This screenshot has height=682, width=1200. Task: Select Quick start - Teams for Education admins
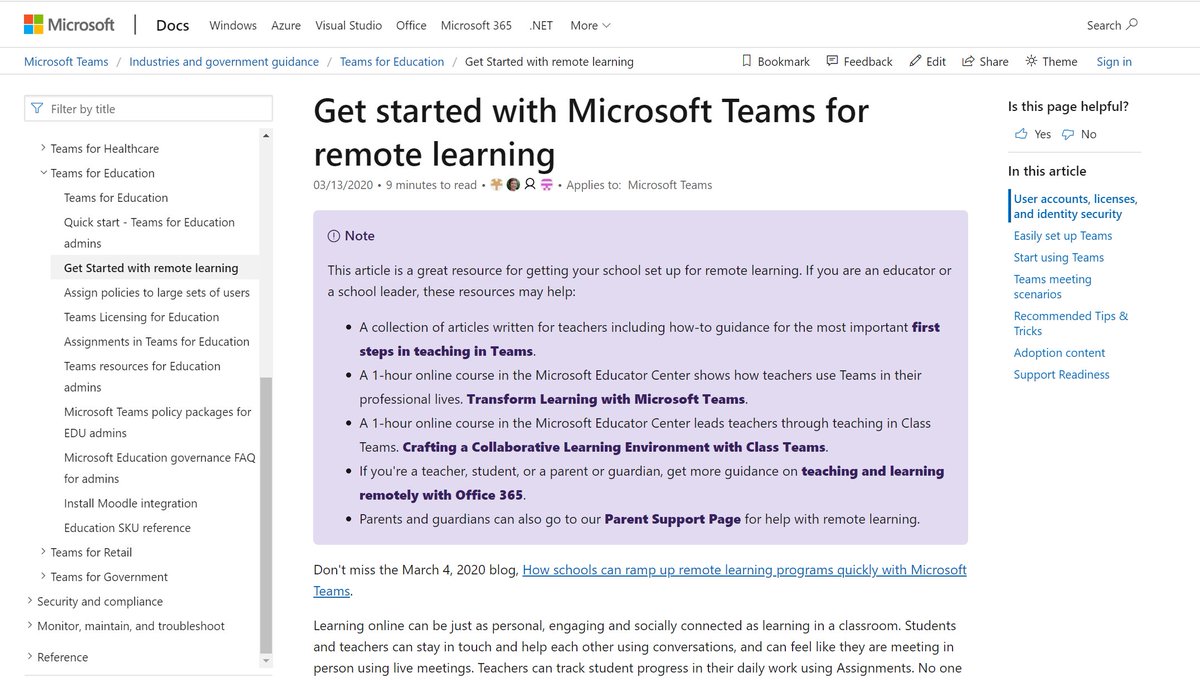coord(149,233)
